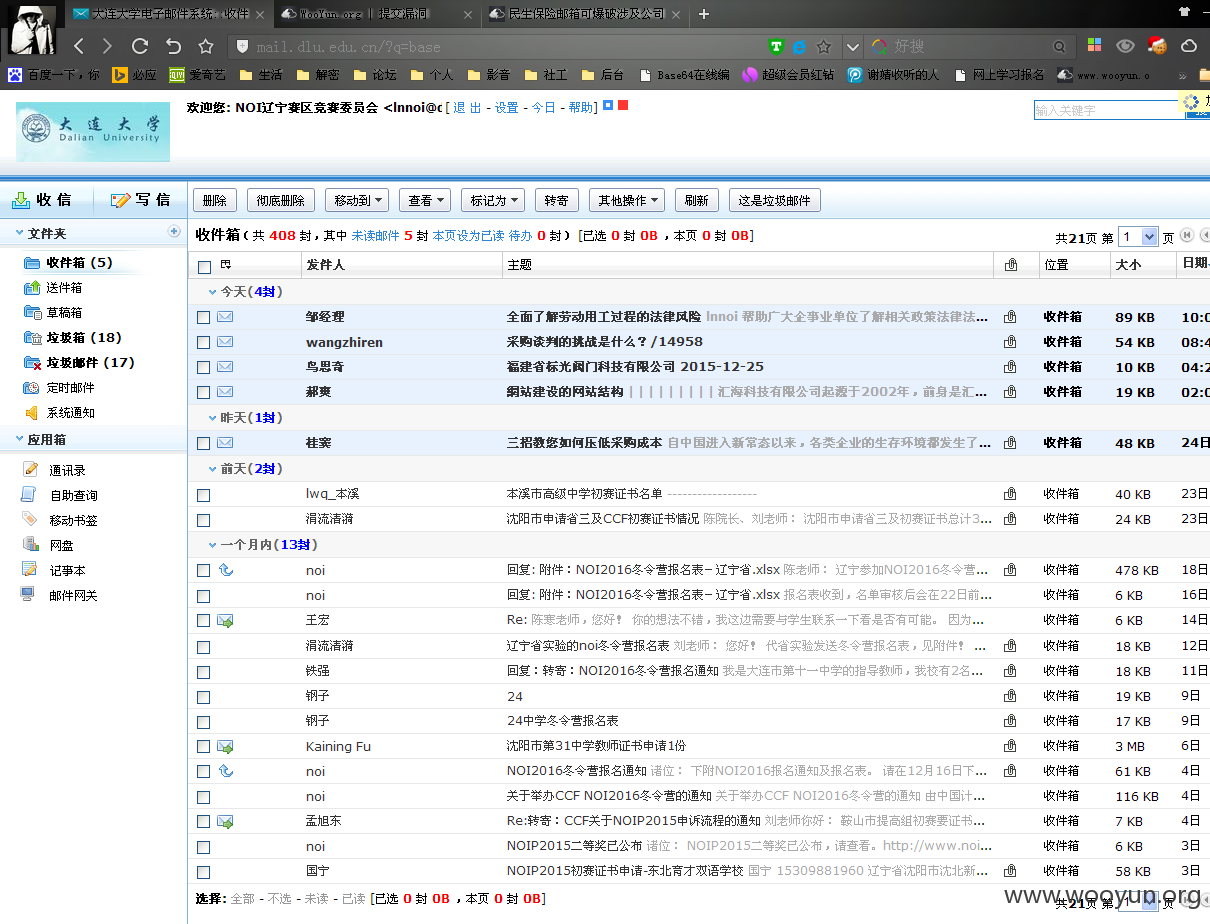The width and height of the screenshot is (1210, 924).
Task: Reload the page with the browser refresh icon
Action: [x=140, y=46]
